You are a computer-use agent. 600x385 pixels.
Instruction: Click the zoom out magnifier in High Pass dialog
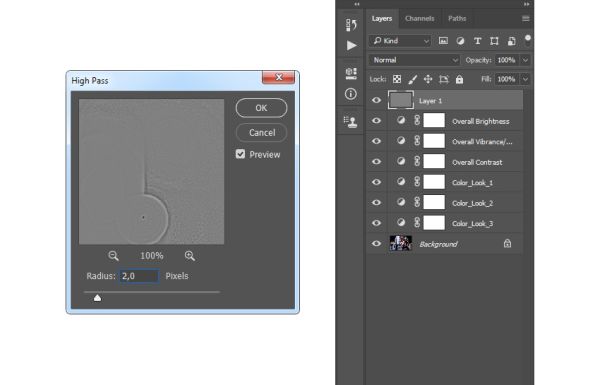pos(113,256)
